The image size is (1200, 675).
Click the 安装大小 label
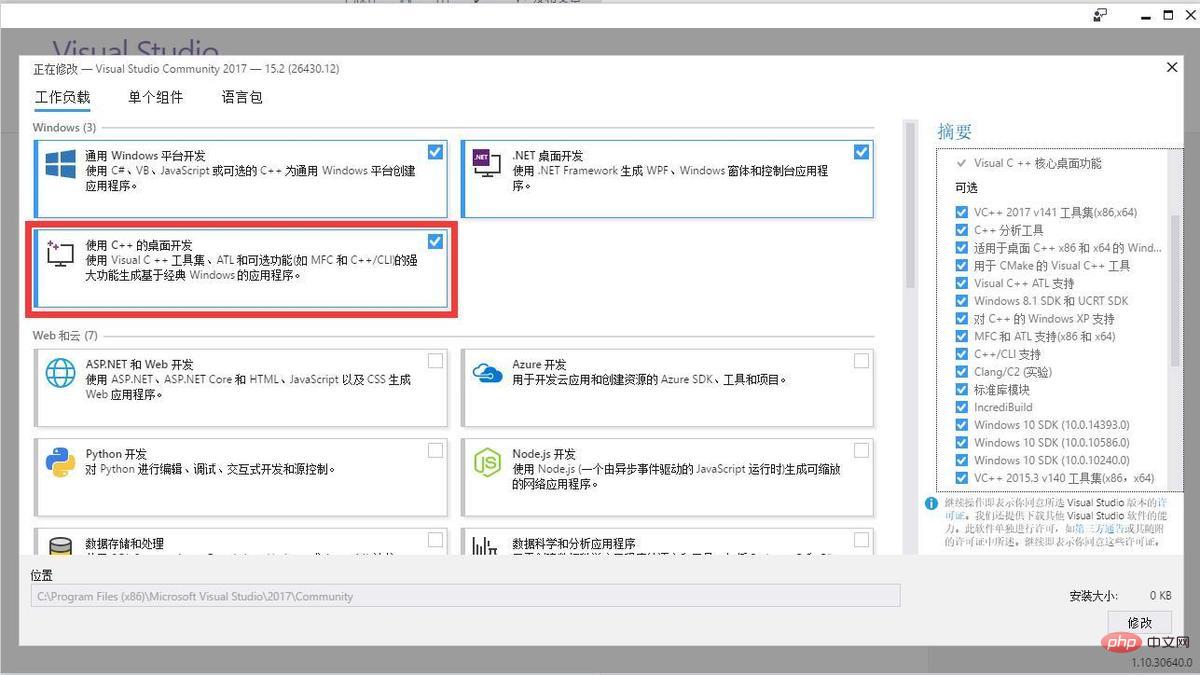1094,596
